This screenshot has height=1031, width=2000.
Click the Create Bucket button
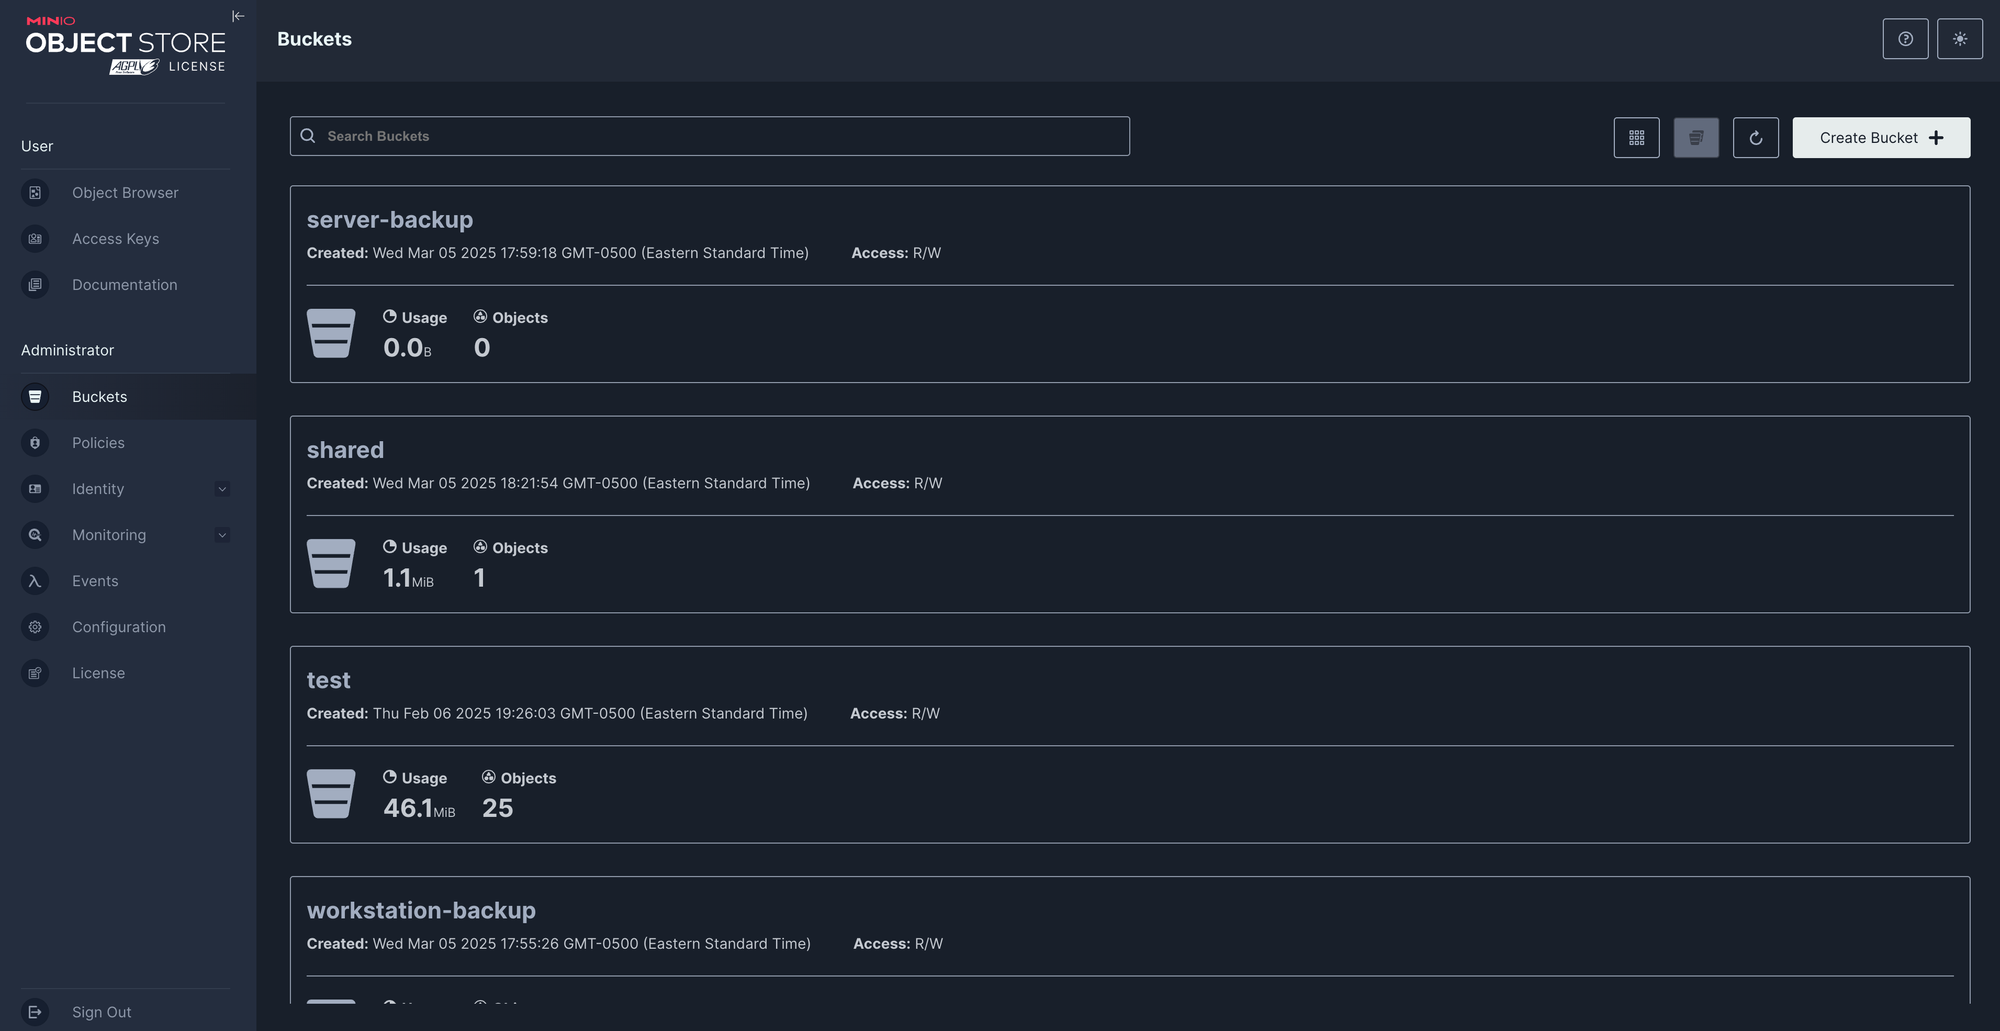1881,137
